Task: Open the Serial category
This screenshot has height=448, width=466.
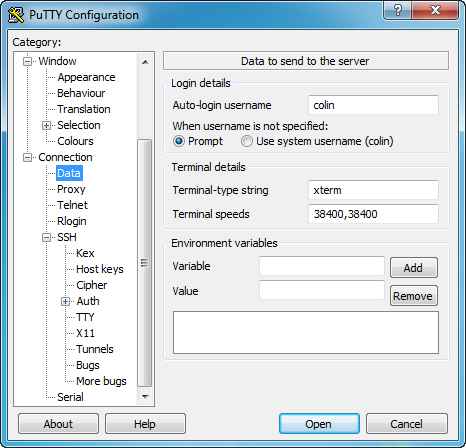Action: [70, 397]
